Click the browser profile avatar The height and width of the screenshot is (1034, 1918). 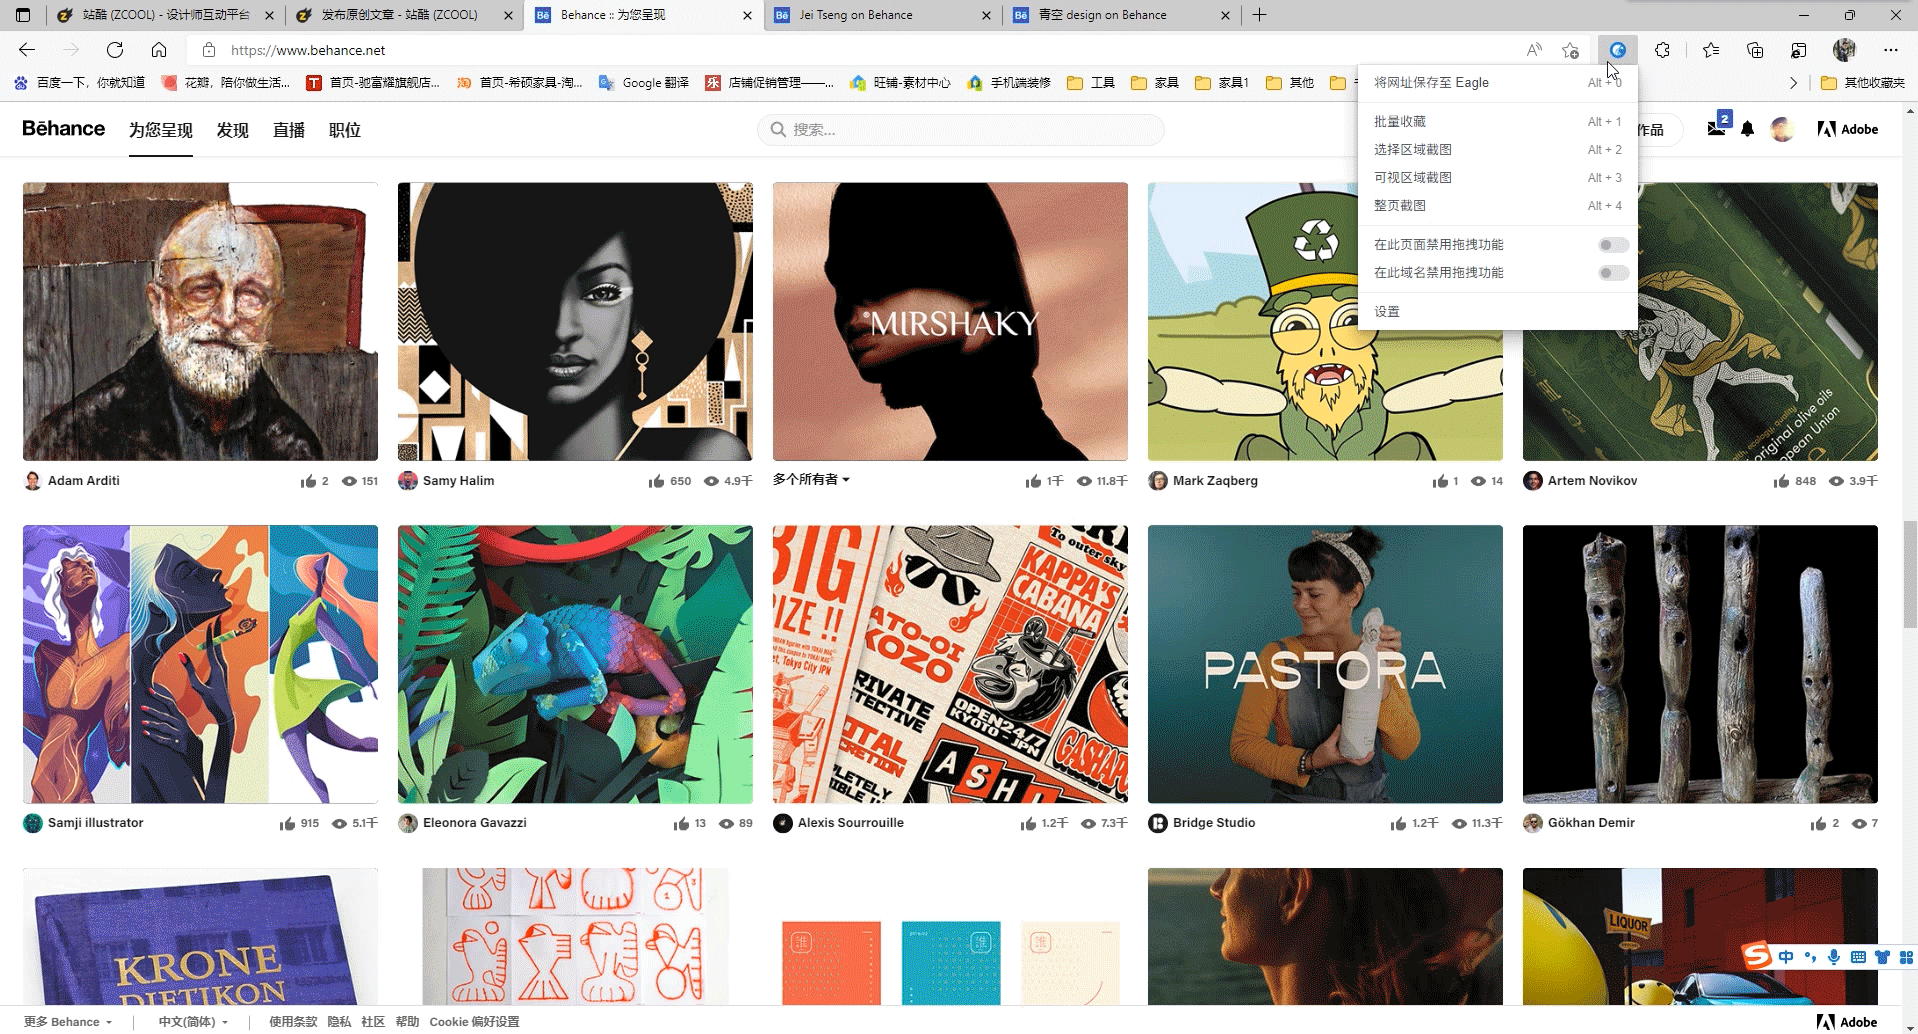[x=1844, y=50]
